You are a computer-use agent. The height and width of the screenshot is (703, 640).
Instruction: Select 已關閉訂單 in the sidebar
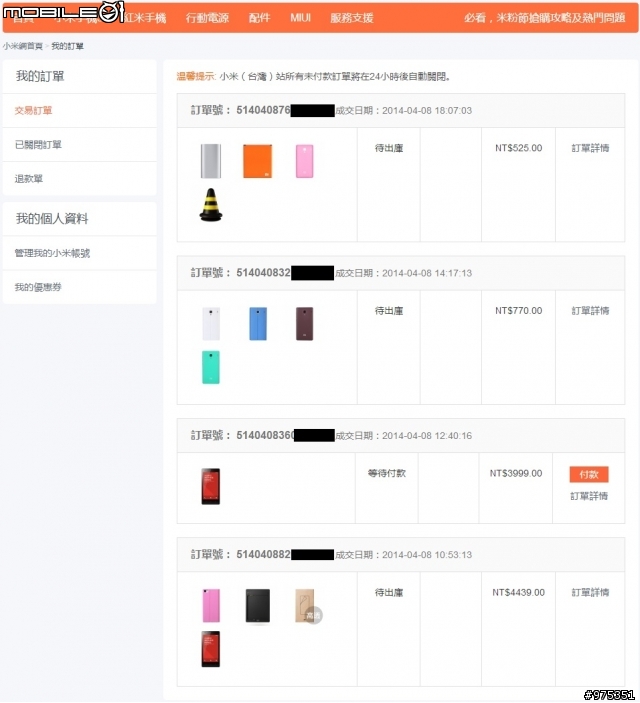[x=38, y=144]
